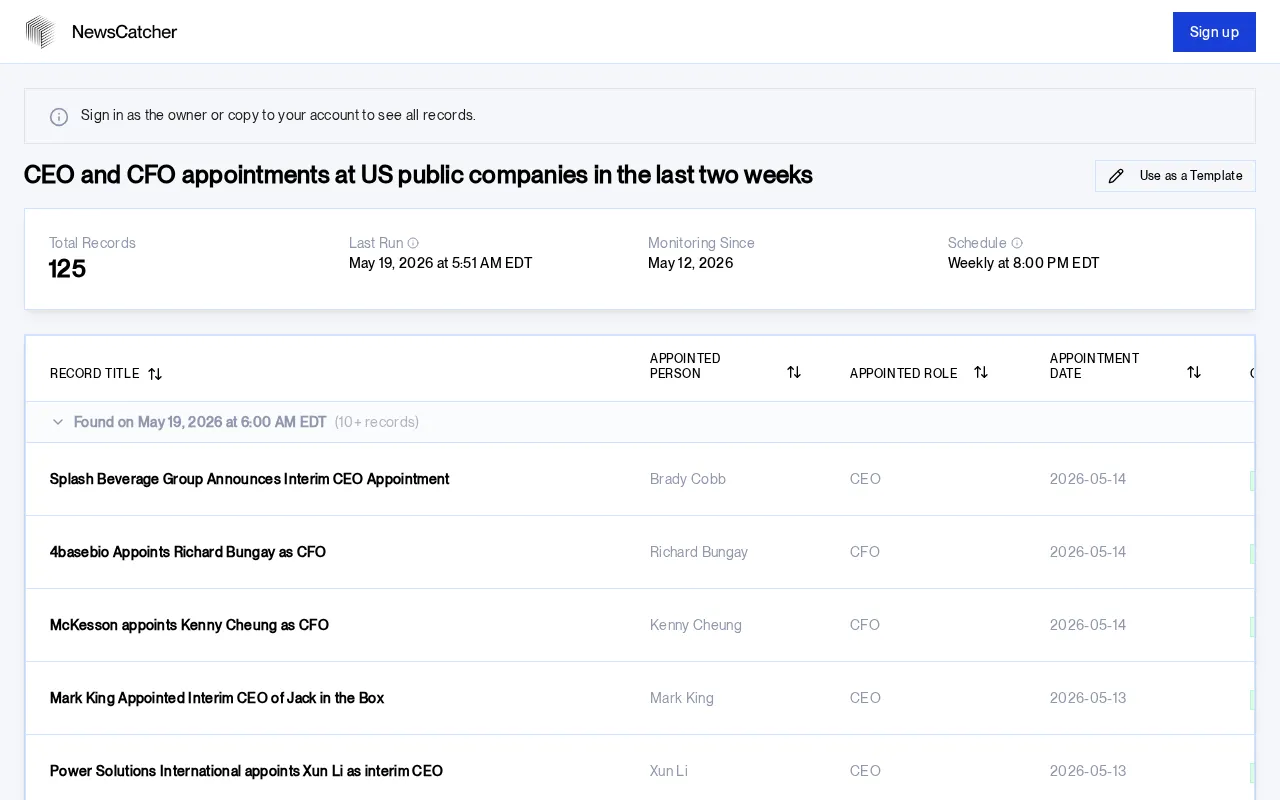The width and height of the screenshot is (1280, 800).
Task: Click the (10+ records) count label
Action: [377, 422]
